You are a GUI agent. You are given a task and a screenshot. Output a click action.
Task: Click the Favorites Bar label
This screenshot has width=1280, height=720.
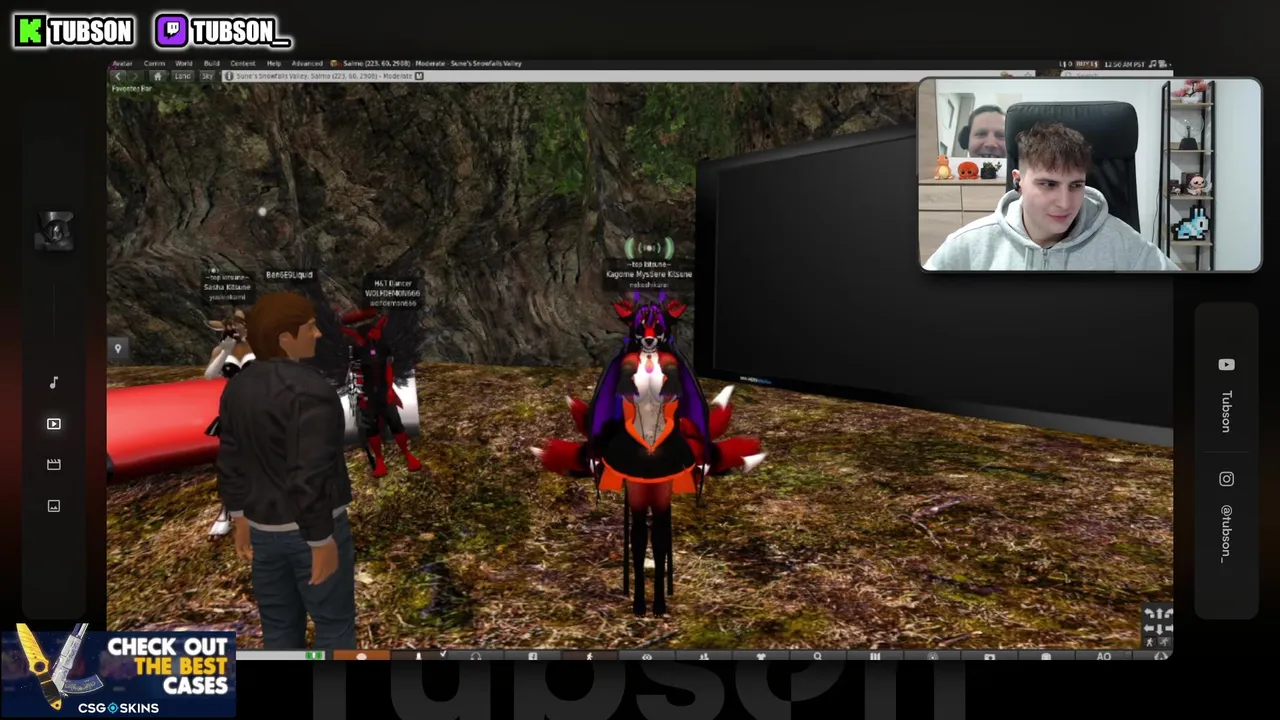click(x=132, y=88)
